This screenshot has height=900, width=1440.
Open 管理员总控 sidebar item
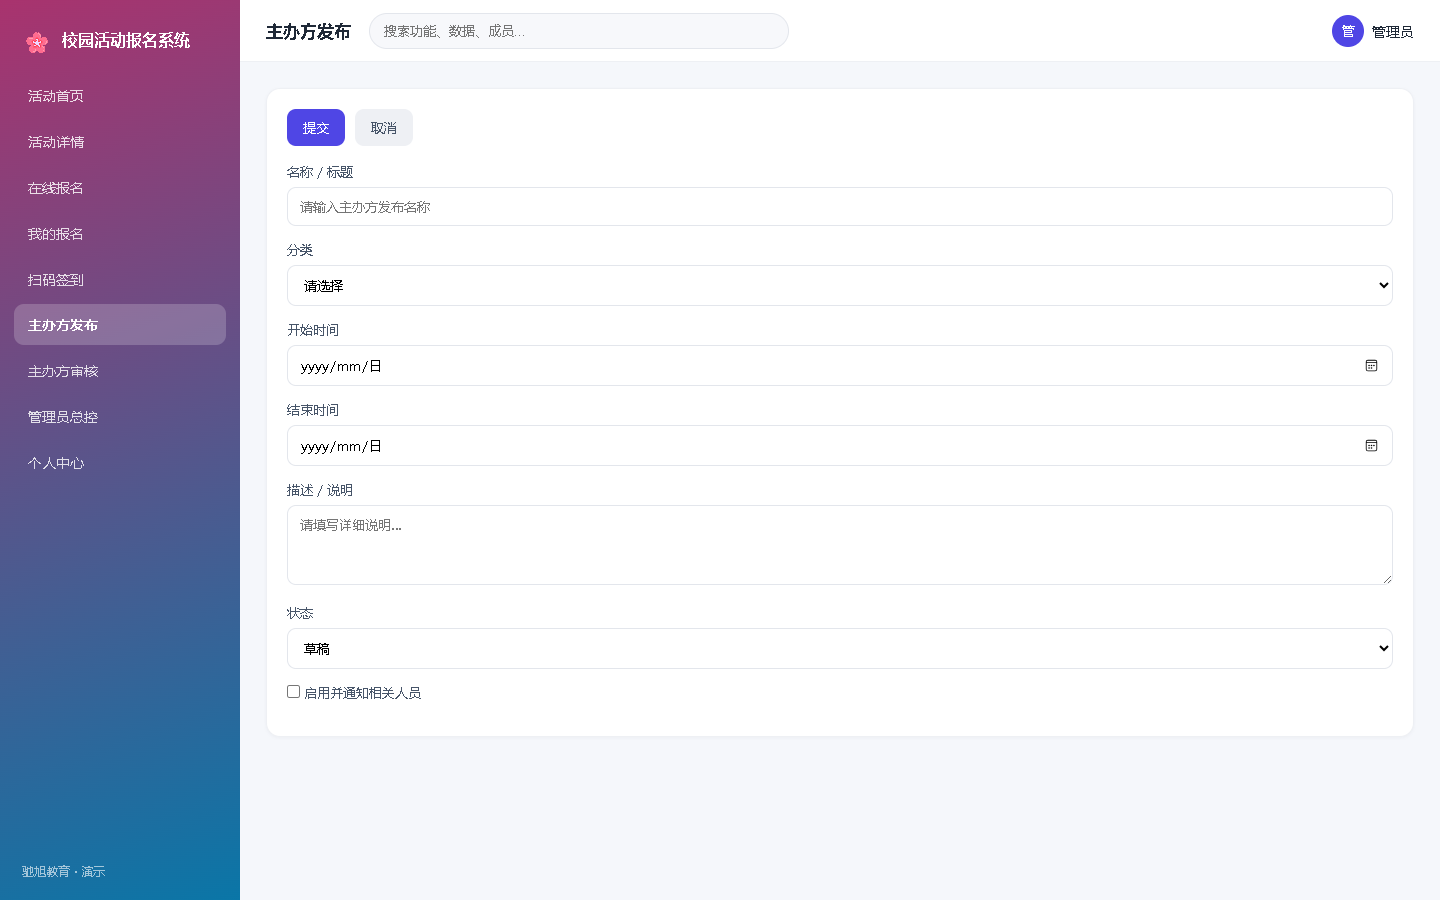[120, 417]
